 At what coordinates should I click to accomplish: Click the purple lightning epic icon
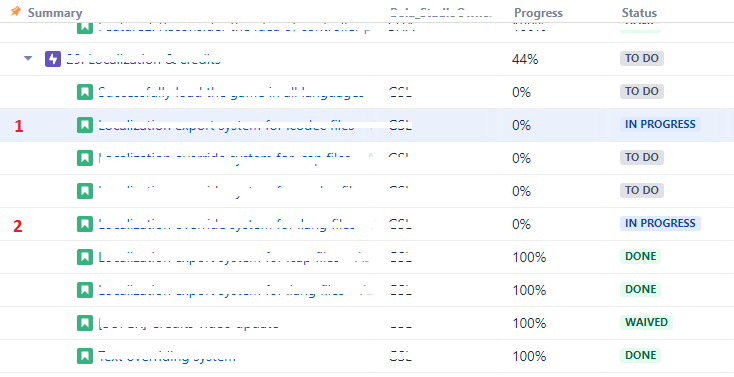[x=53, y=59]
